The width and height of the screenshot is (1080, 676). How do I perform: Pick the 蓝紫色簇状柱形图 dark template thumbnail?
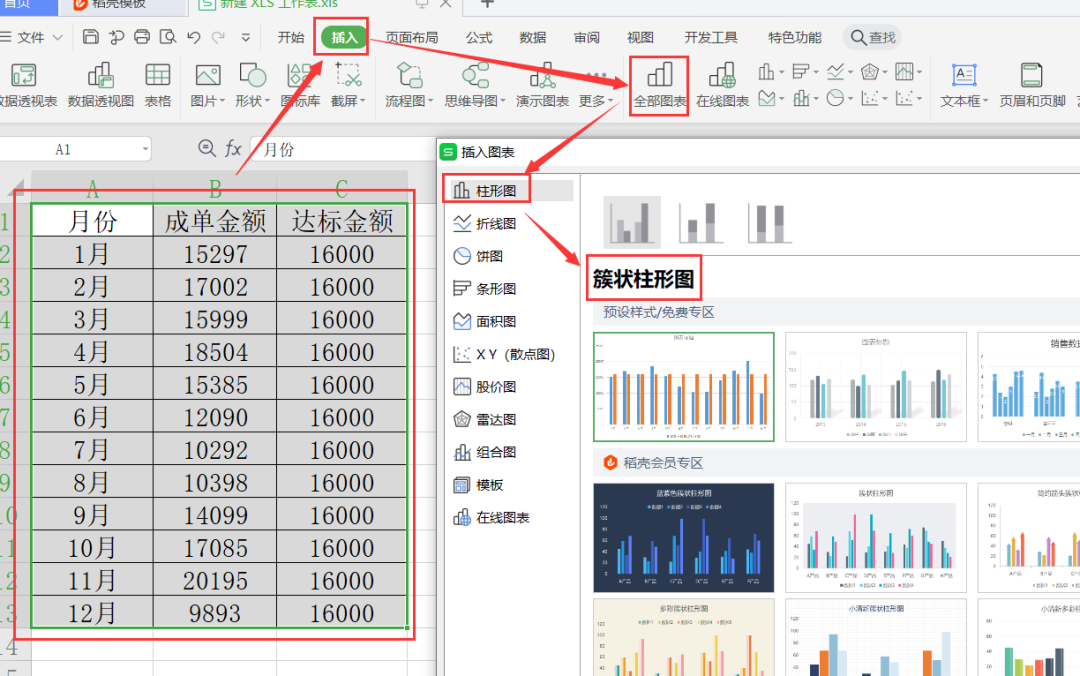(683, 537)
